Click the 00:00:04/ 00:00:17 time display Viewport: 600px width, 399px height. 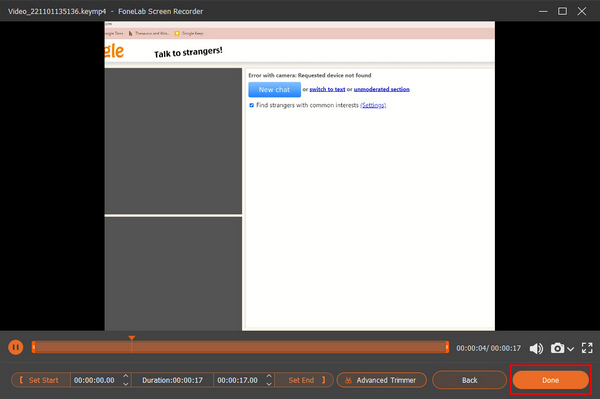(488, 348)
